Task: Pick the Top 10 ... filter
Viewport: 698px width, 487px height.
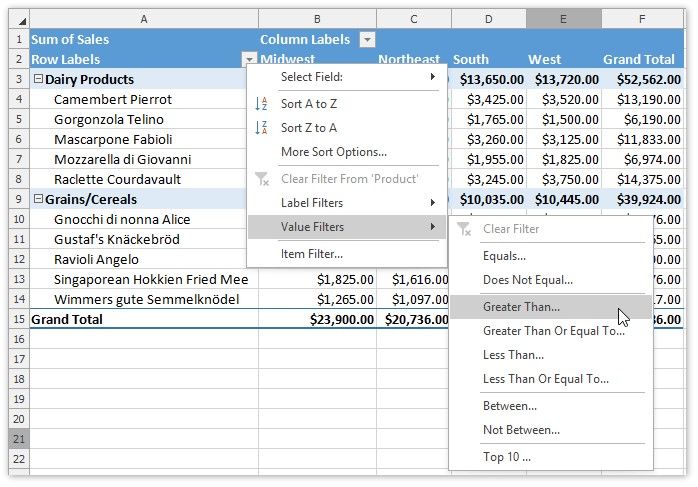Action: (x=507, y=457)
